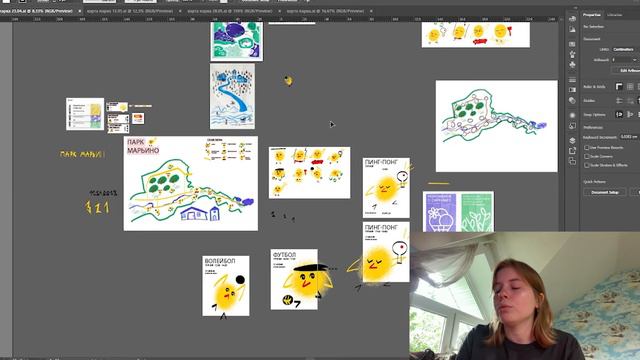Open the Brushes panel dock icon
The width and height of the screenshot is (640, 360).
[572, 54]
